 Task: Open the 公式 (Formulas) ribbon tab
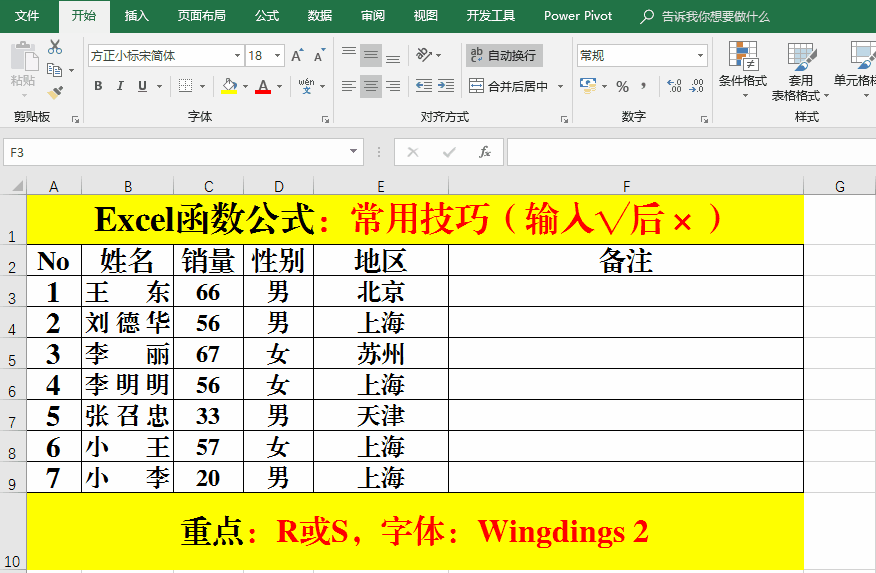coord(267,16)
